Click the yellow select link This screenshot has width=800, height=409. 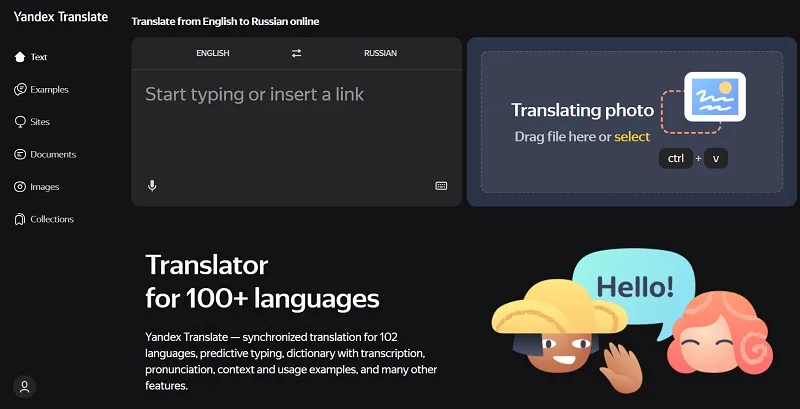(632, 137)
